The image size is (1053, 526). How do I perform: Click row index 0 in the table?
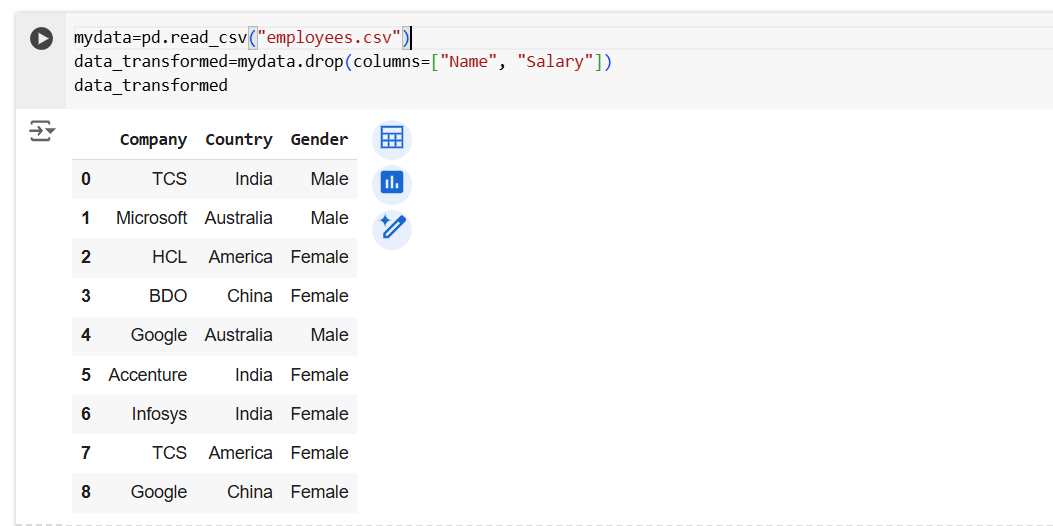coord(86,179)
